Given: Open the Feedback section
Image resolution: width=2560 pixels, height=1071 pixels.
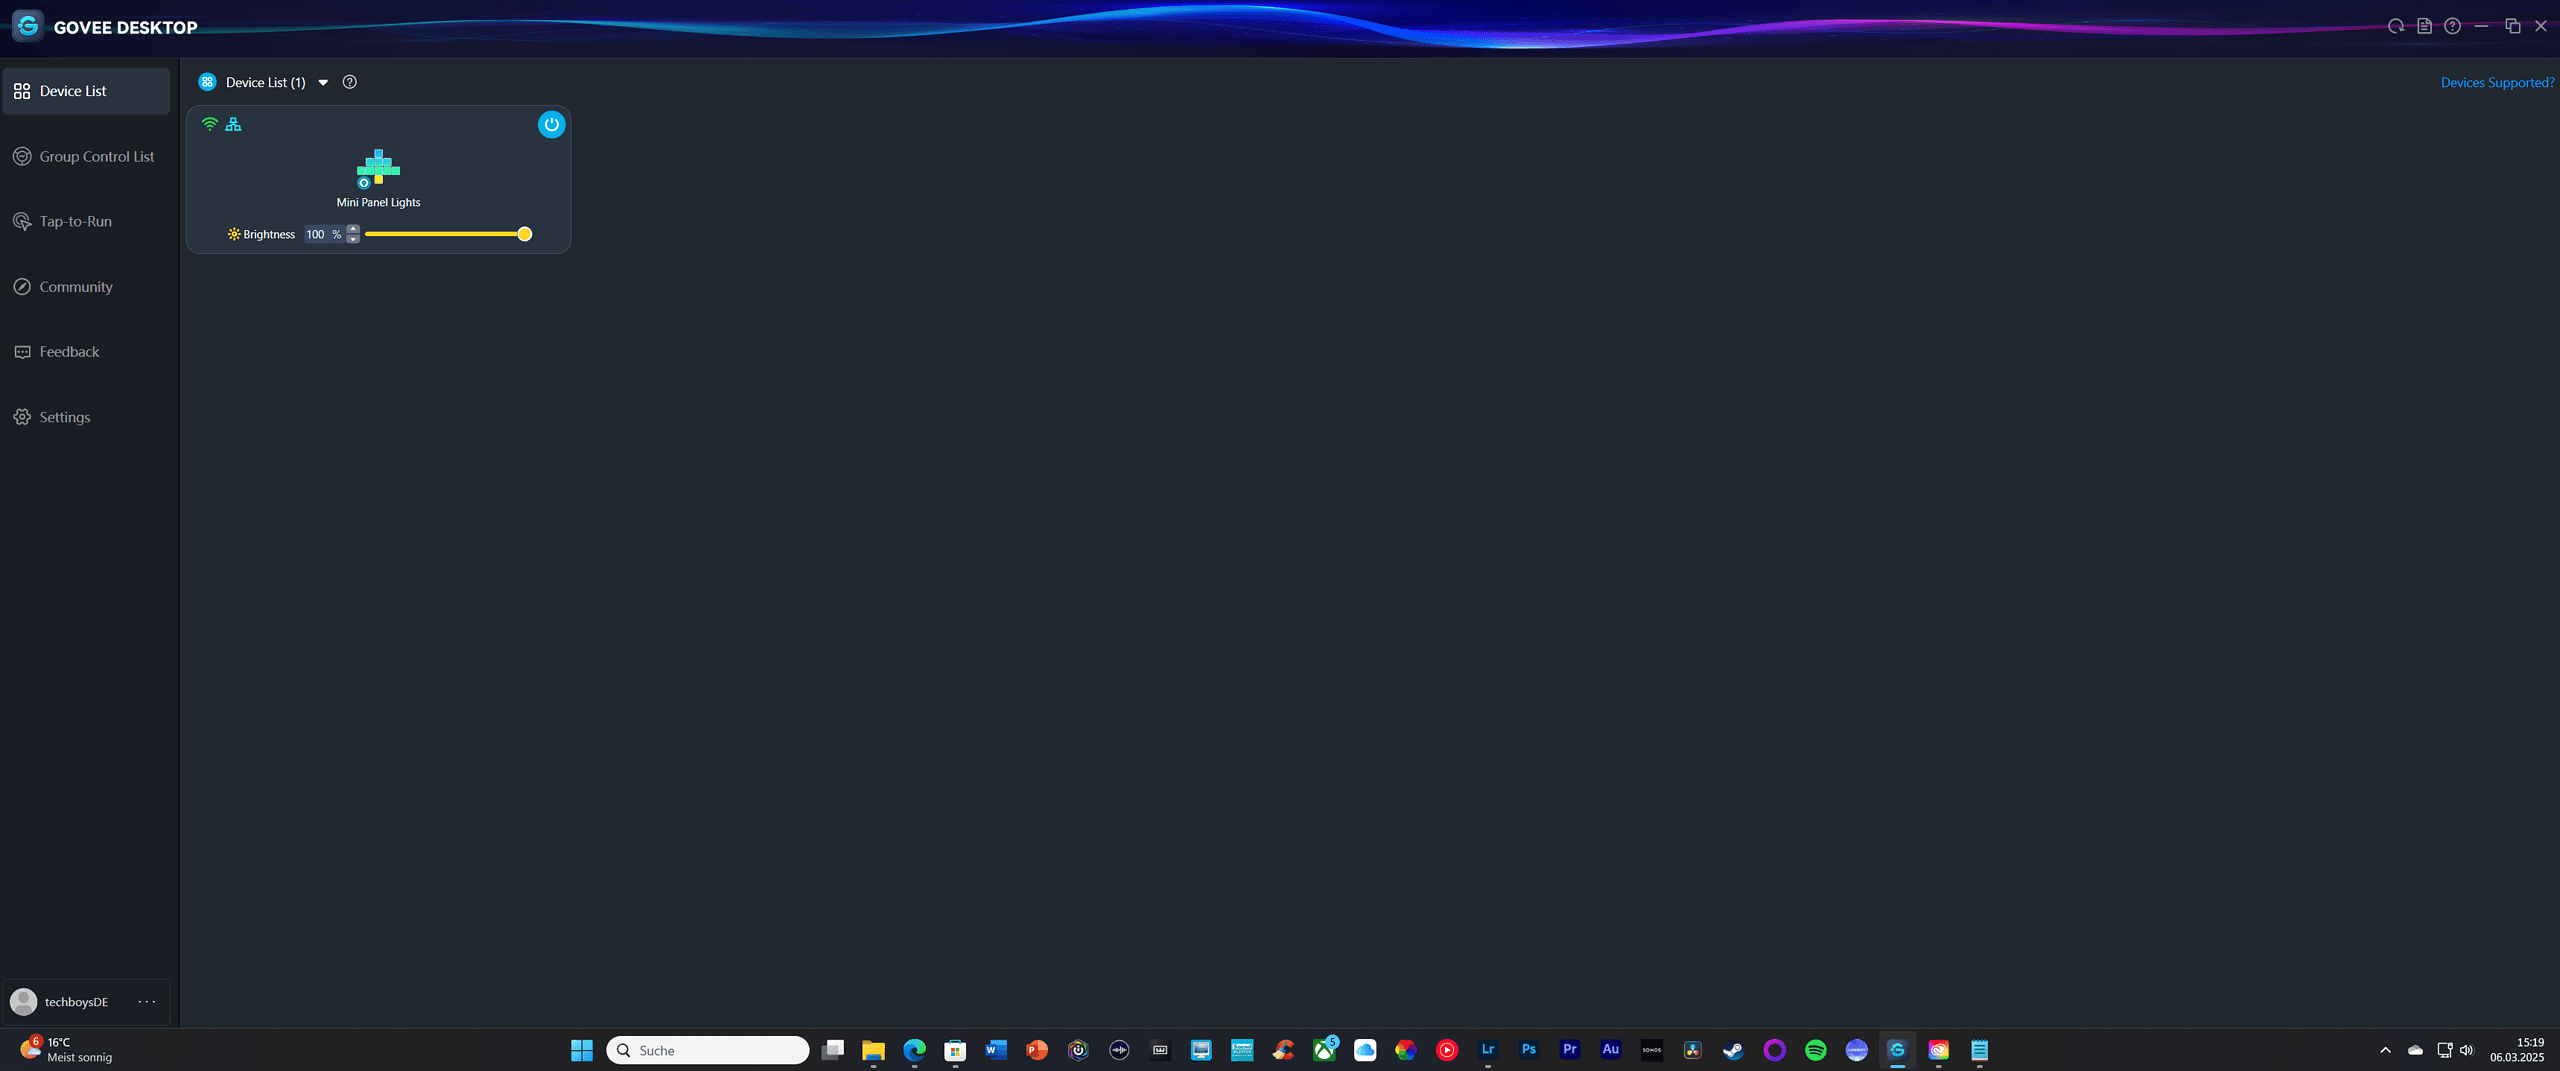Looking at the screenshot, I should click(86, 352).
